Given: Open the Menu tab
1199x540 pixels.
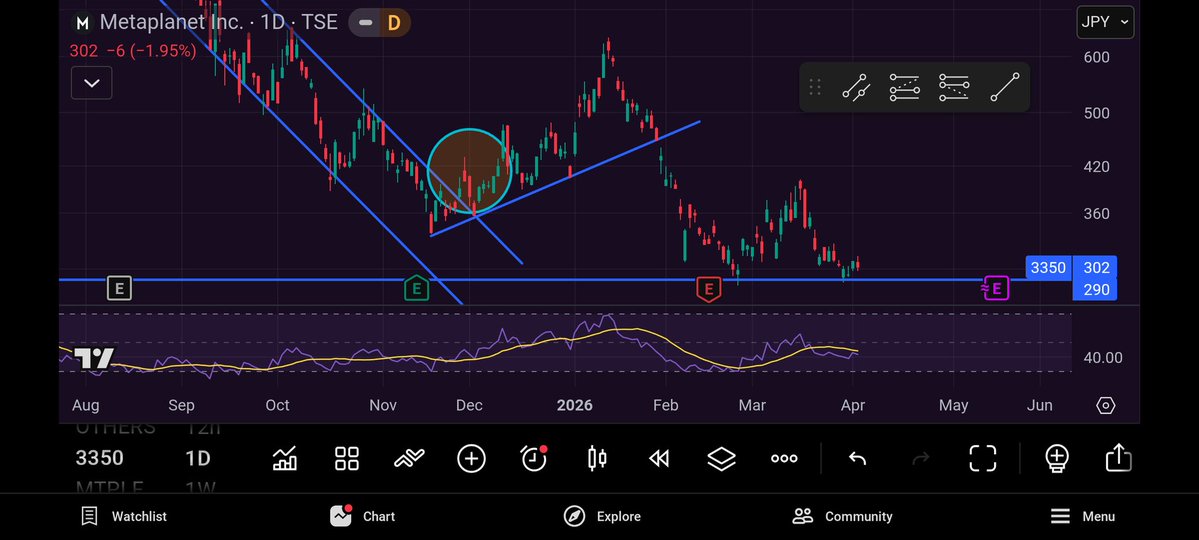Looking at the screenshot, I should click(x=1082, y=516).
